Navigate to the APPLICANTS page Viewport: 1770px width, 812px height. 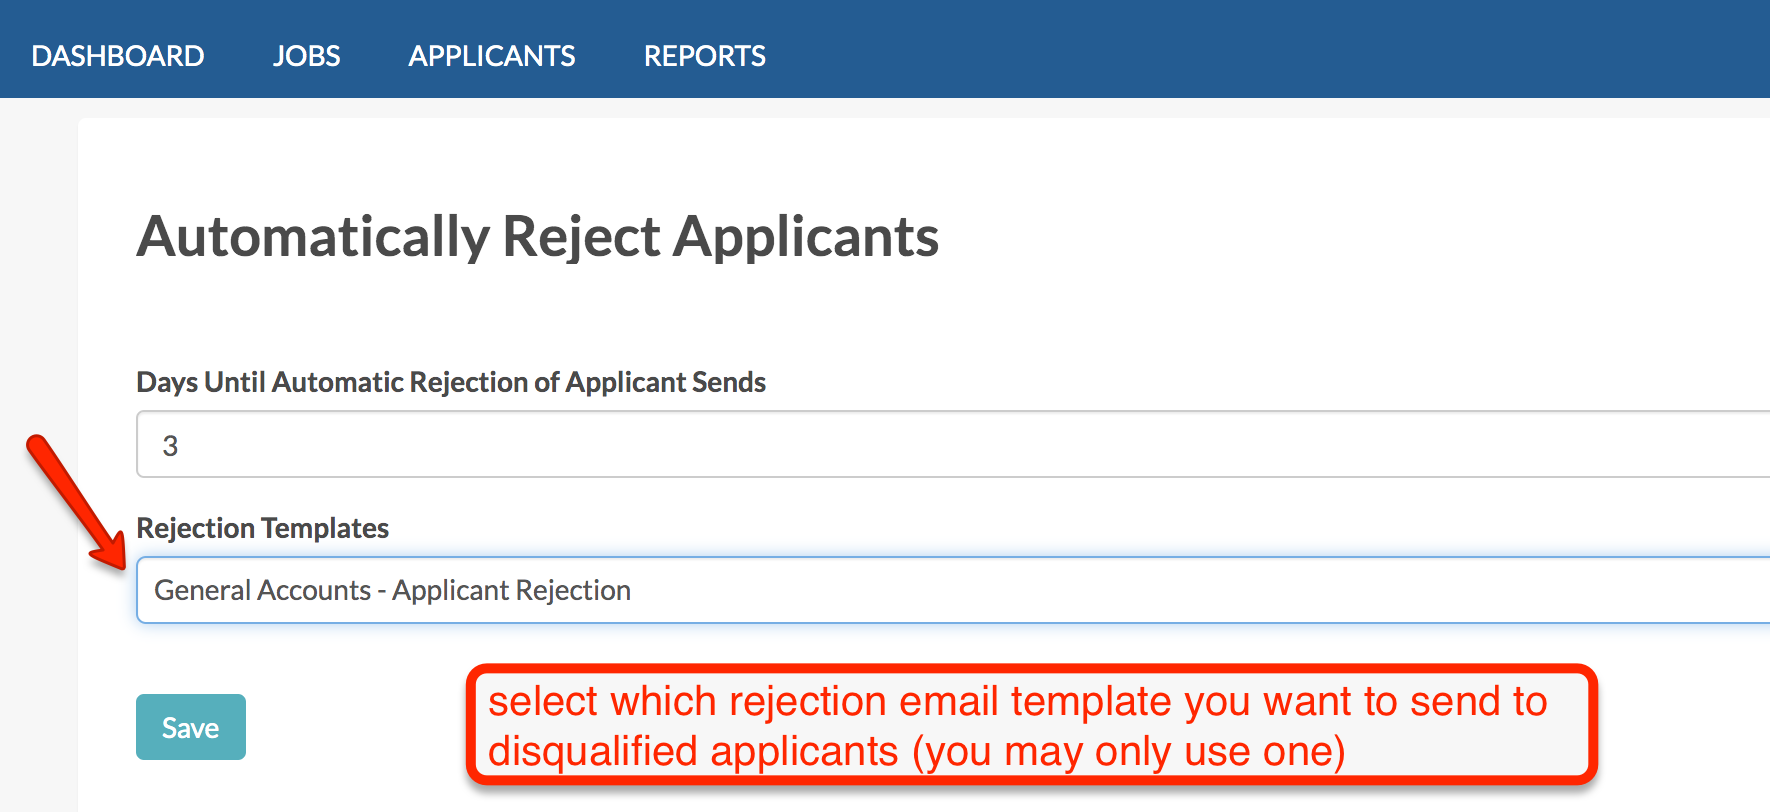pyautogui.click(x=491, y=56)
